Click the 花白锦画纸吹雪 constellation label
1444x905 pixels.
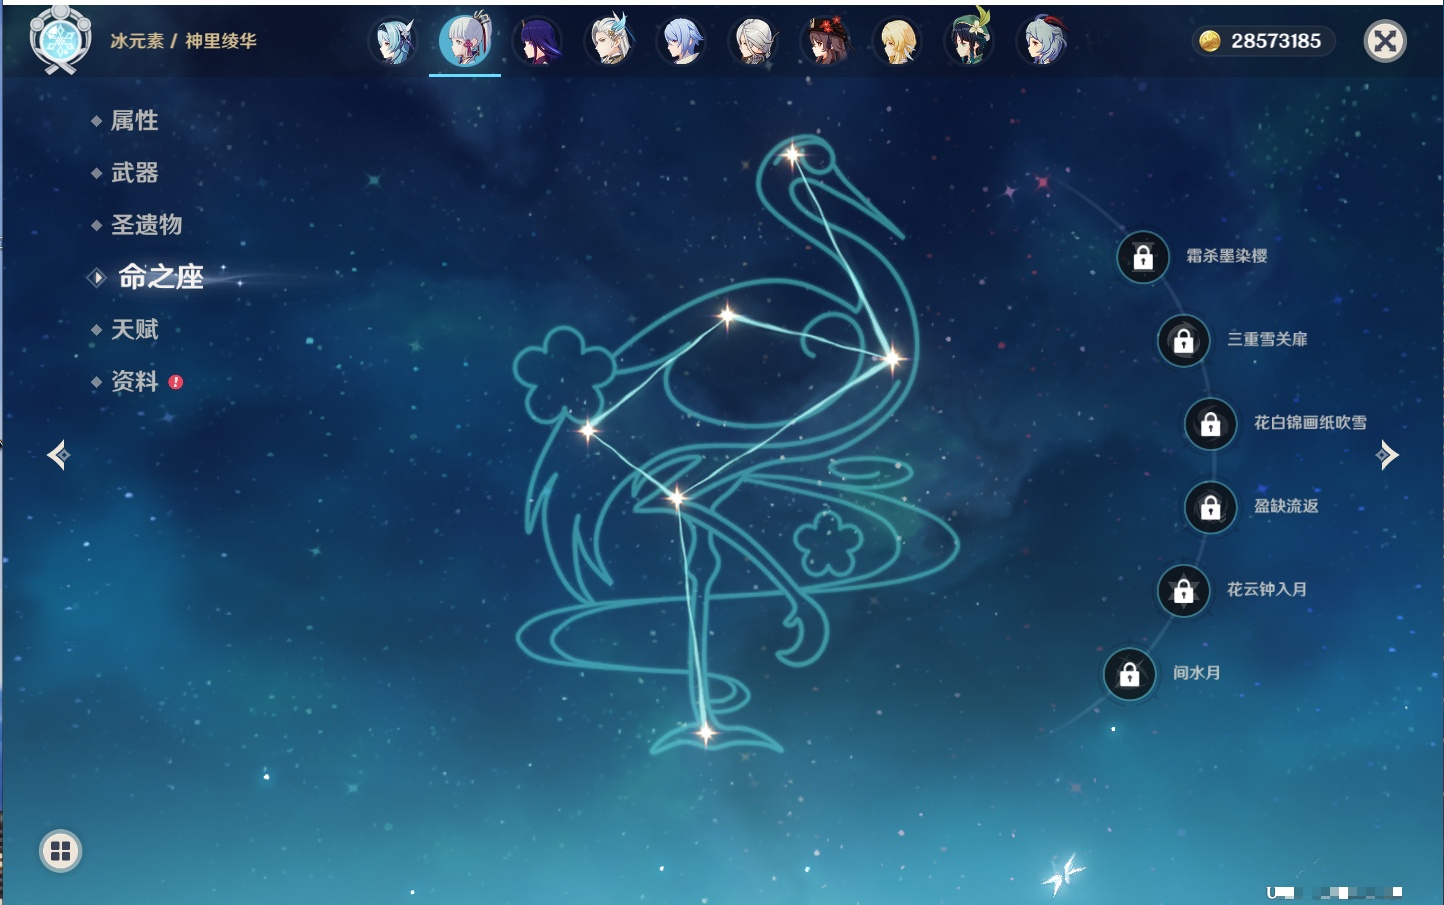pyautogui.click(x=1309, y=423)
